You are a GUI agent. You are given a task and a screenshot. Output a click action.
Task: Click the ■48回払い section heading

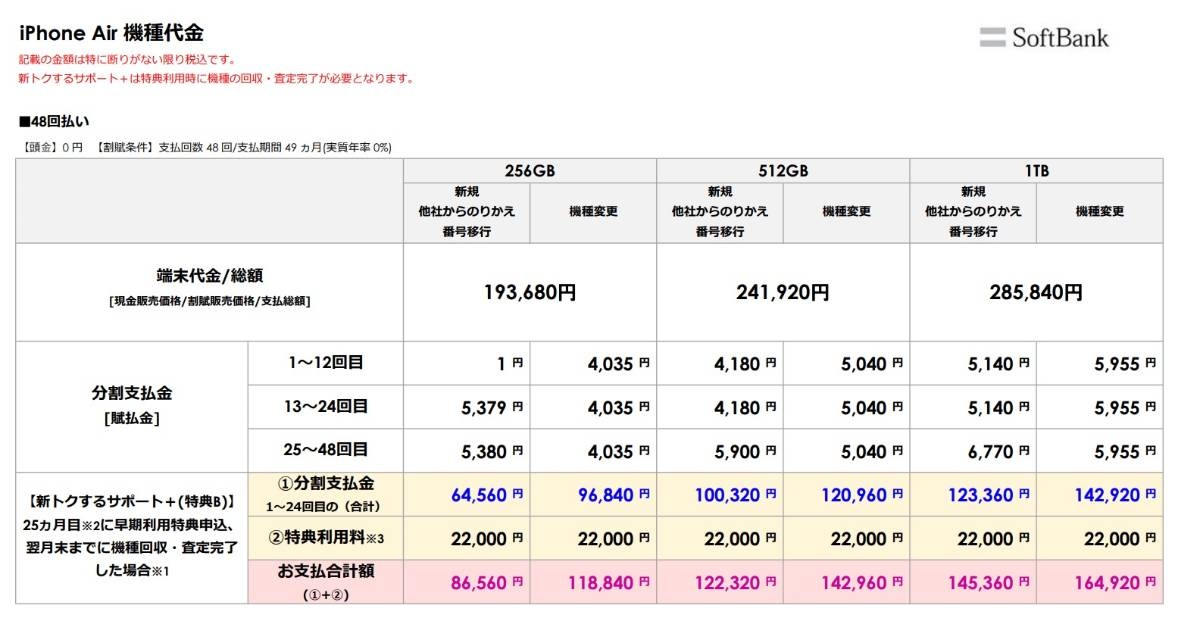click(54, 122)
